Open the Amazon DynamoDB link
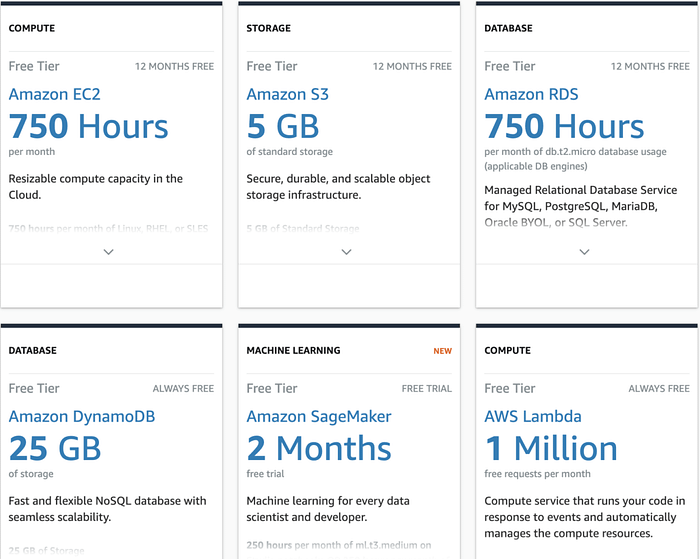 82,416
